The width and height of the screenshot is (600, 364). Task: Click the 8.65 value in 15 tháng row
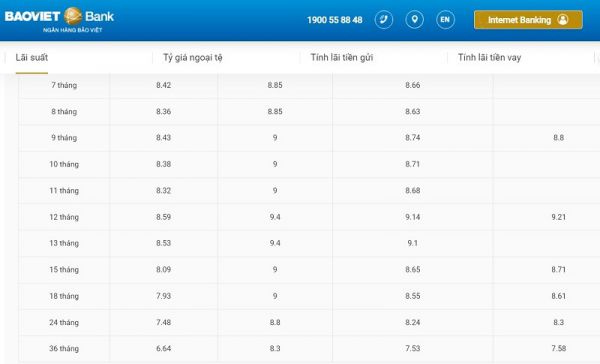[x=412, y=269]
